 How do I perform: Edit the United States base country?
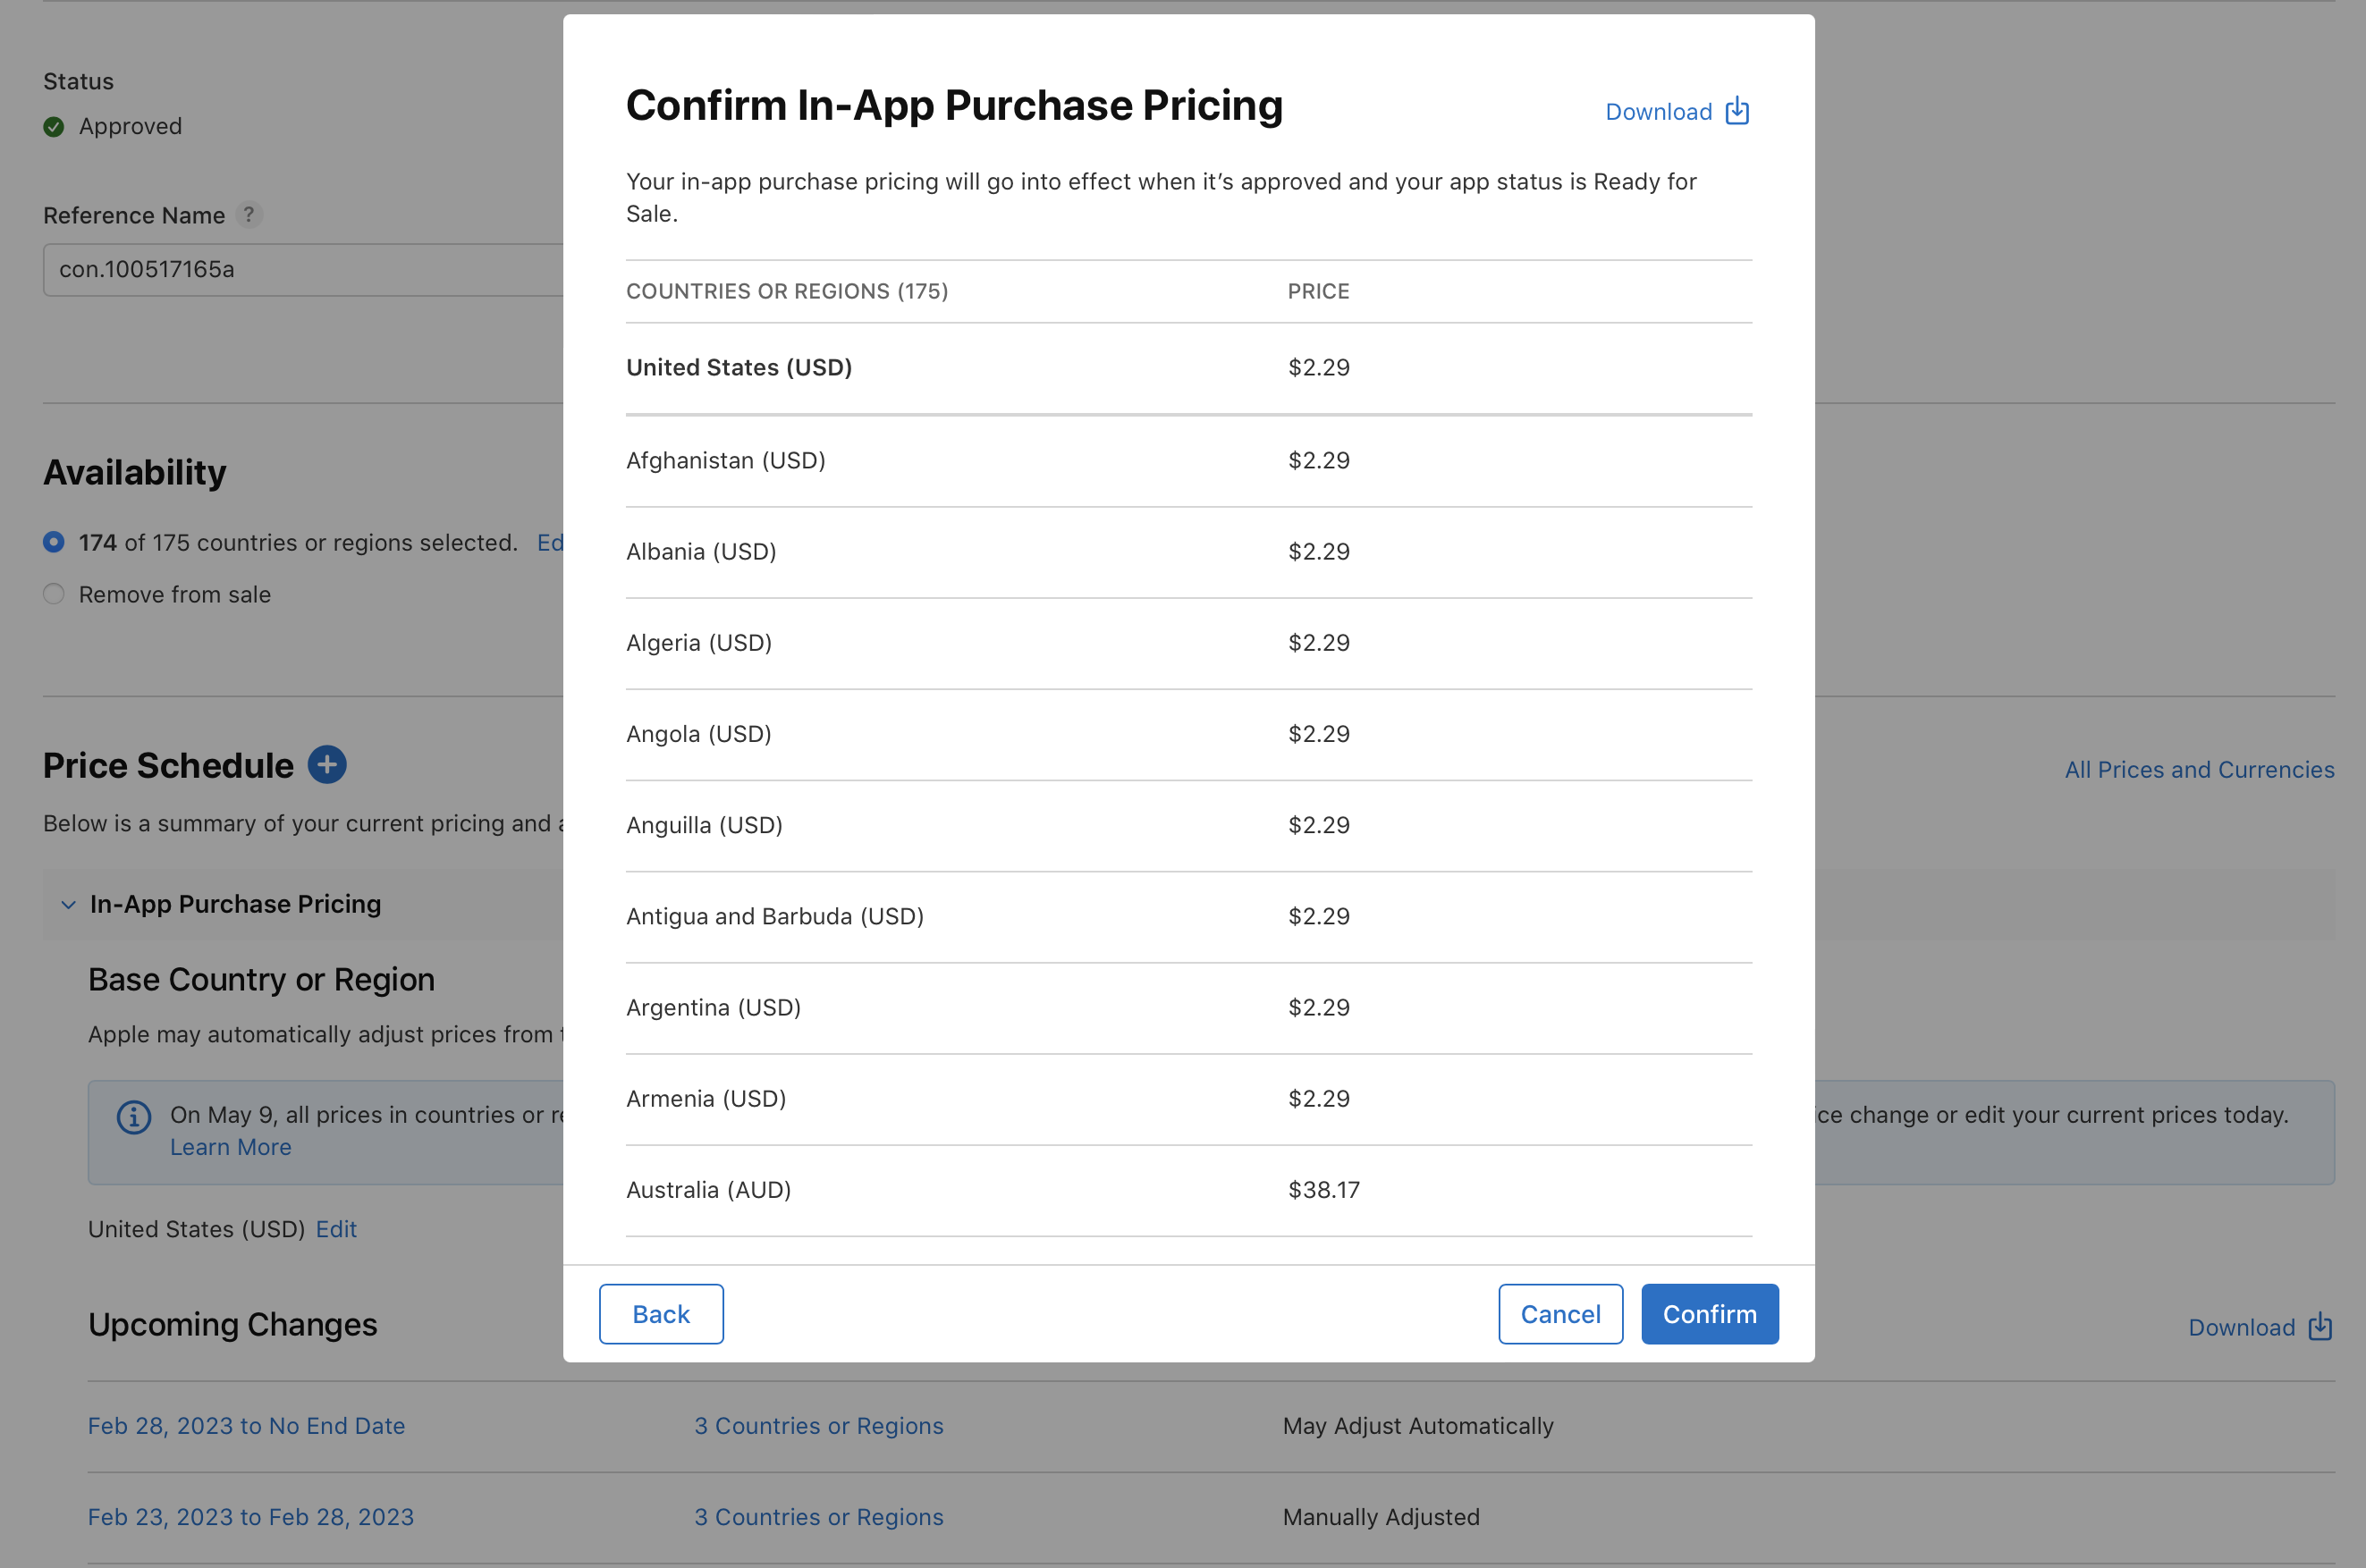tap(335, 1229)
